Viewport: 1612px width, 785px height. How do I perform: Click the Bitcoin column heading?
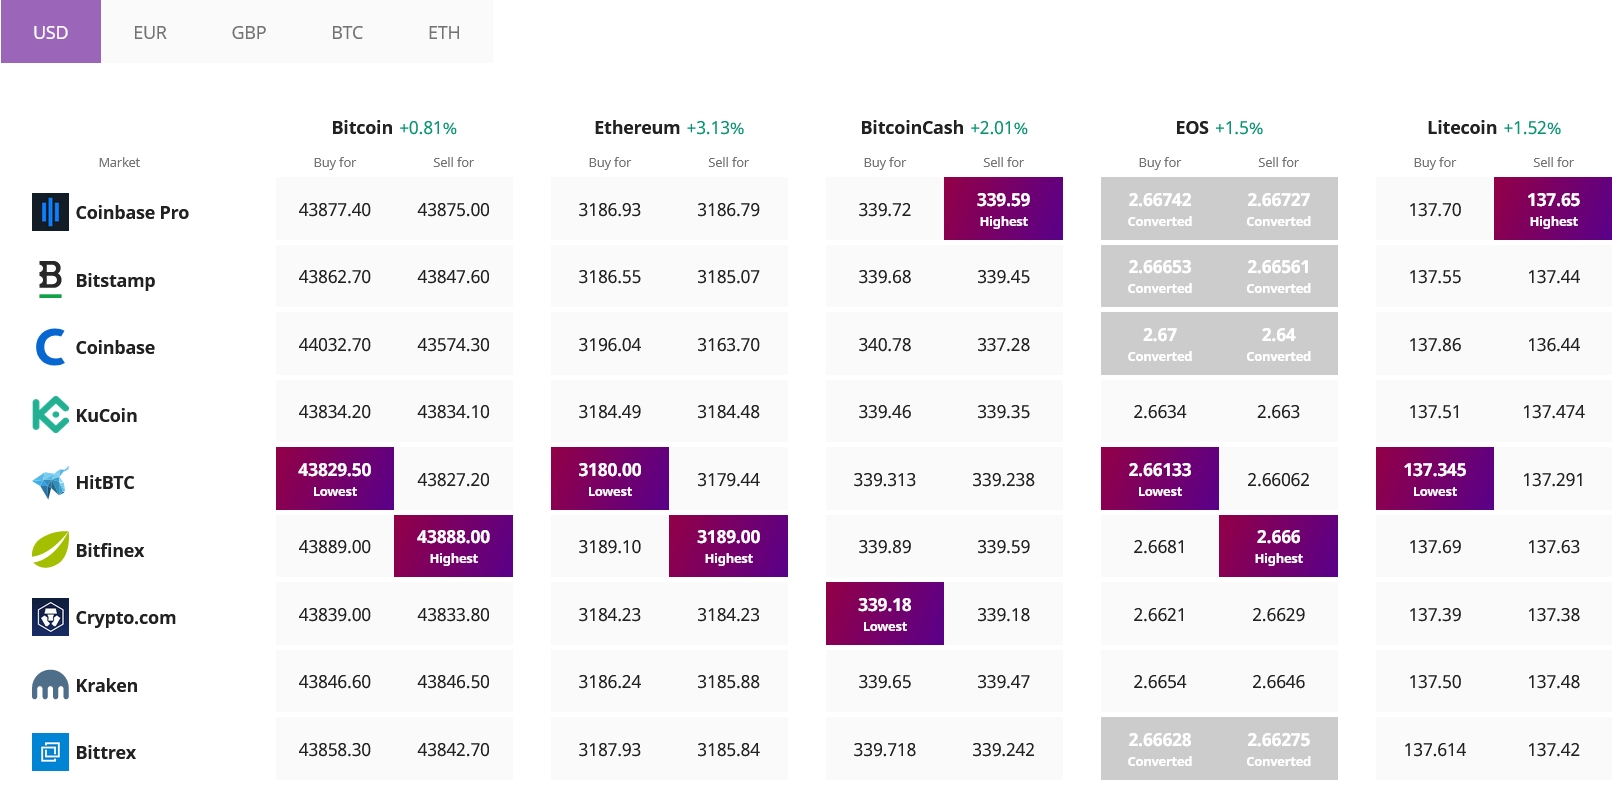pos(362,127)
